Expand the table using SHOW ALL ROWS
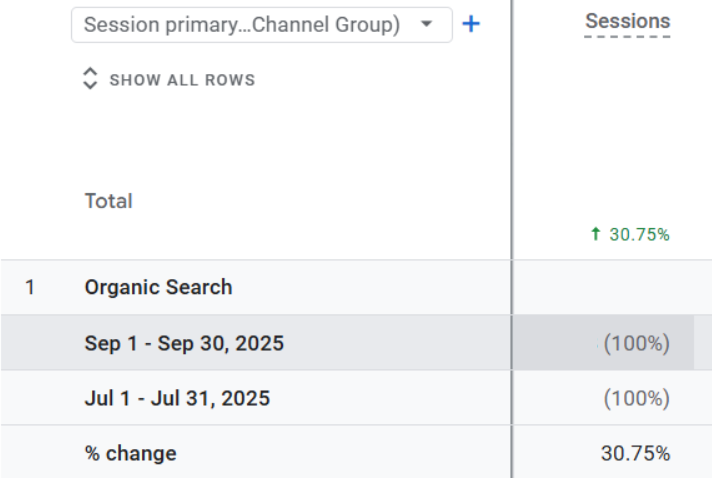Viewport: 712px width, 478px height. coord(182,80)
